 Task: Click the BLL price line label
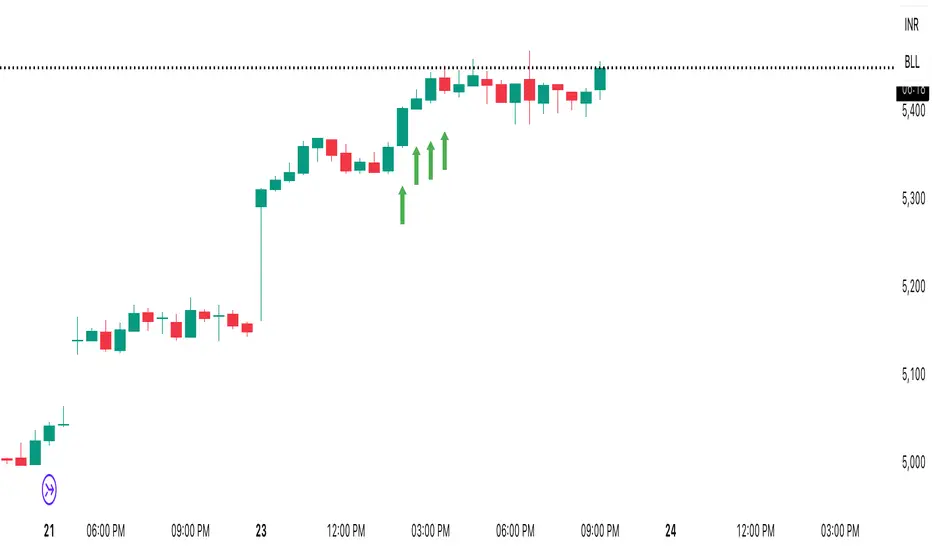tap(911, 62)
